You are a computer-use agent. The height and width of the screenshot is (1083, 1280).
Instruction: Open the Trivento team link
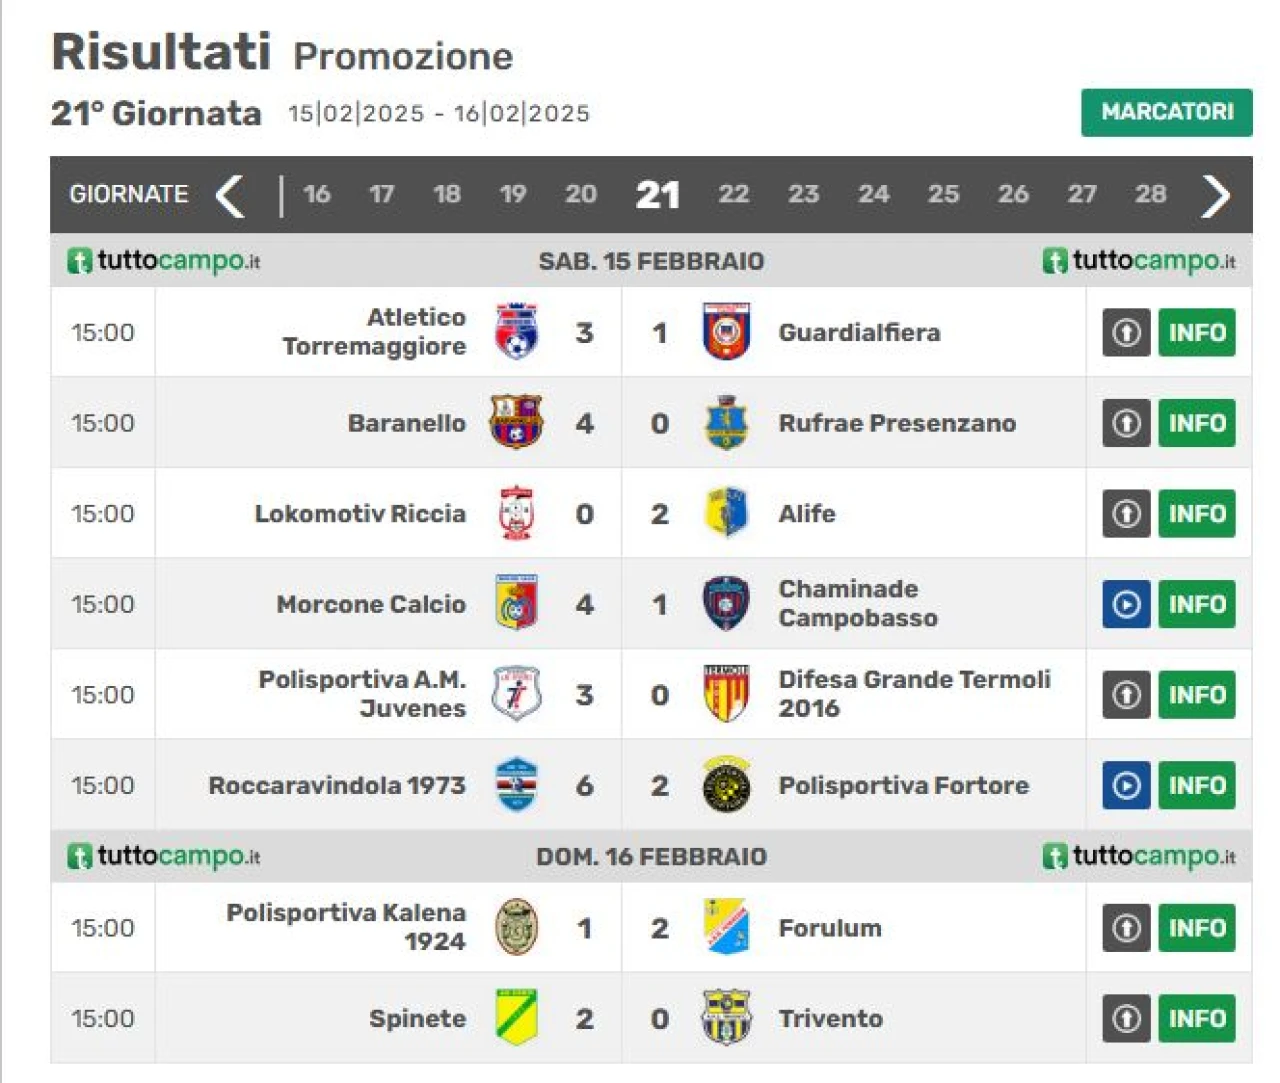831,1018
